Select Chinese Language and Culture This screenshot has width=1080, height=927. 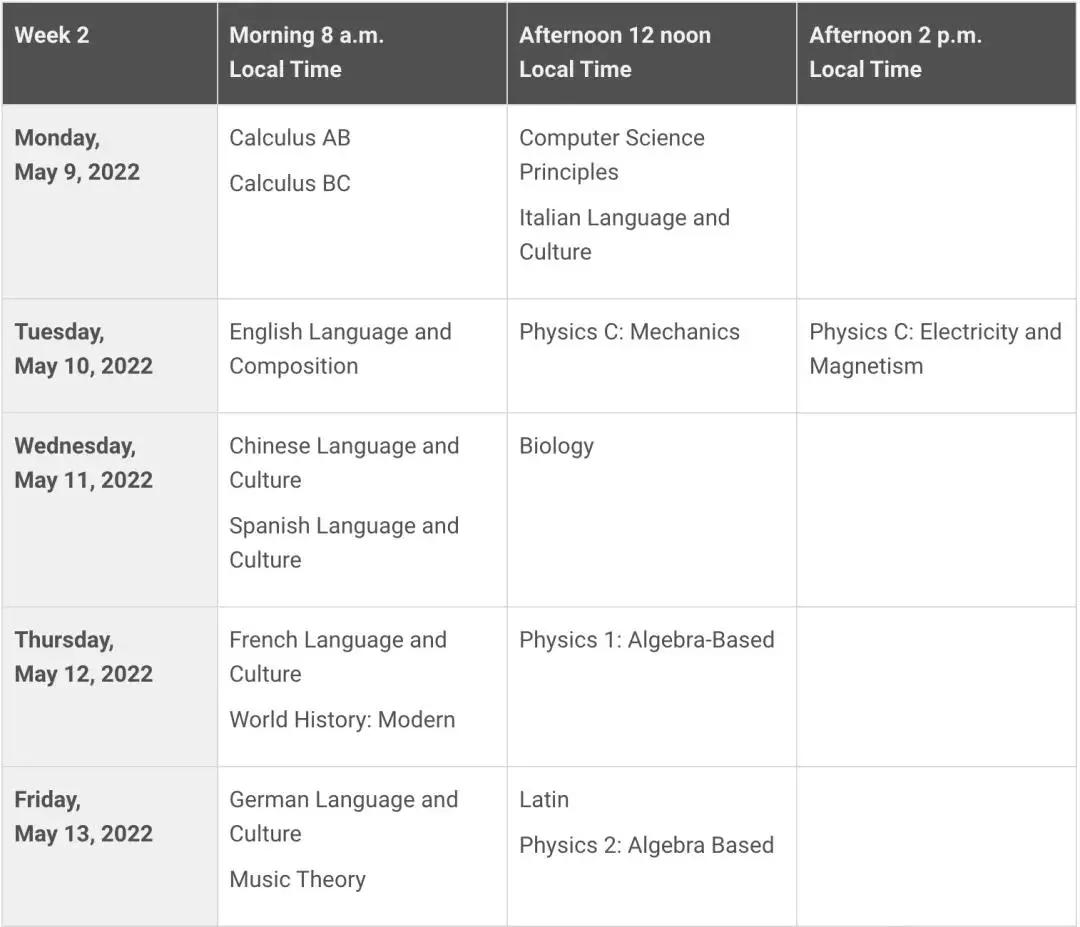tap(343, 463)
